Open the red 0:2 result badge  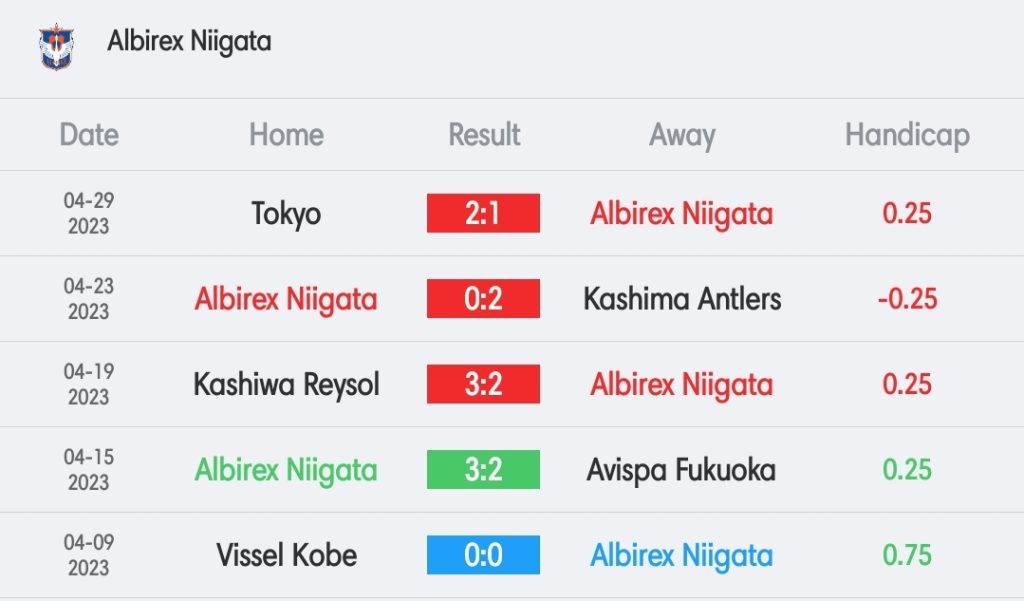tap(483, 299)
